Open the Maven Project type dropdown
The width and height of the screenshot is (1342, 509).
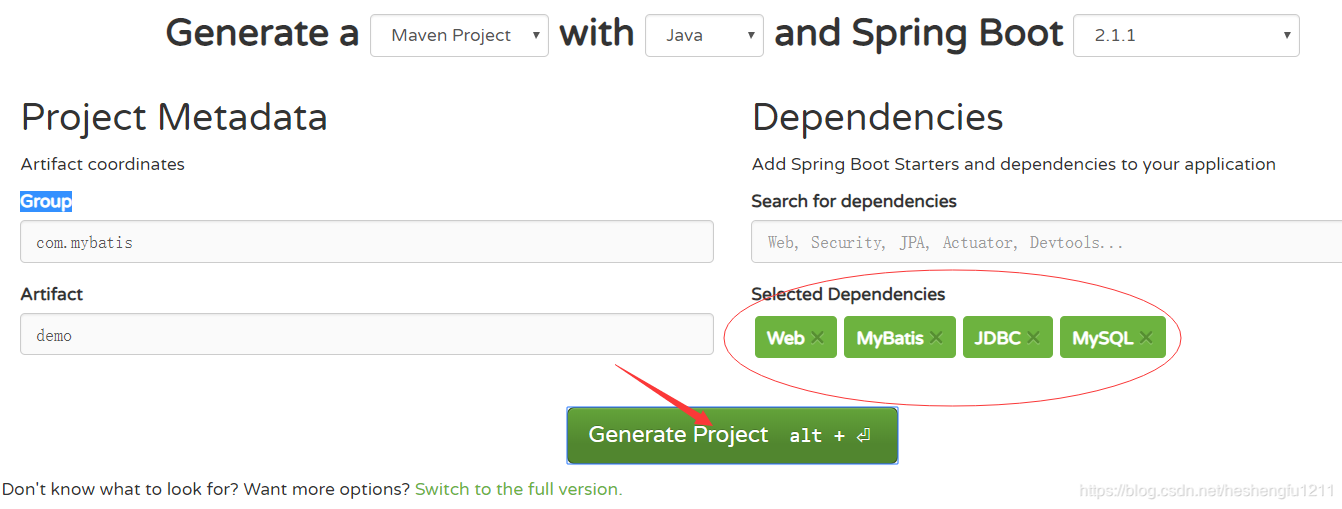click(x=459, y=35)
